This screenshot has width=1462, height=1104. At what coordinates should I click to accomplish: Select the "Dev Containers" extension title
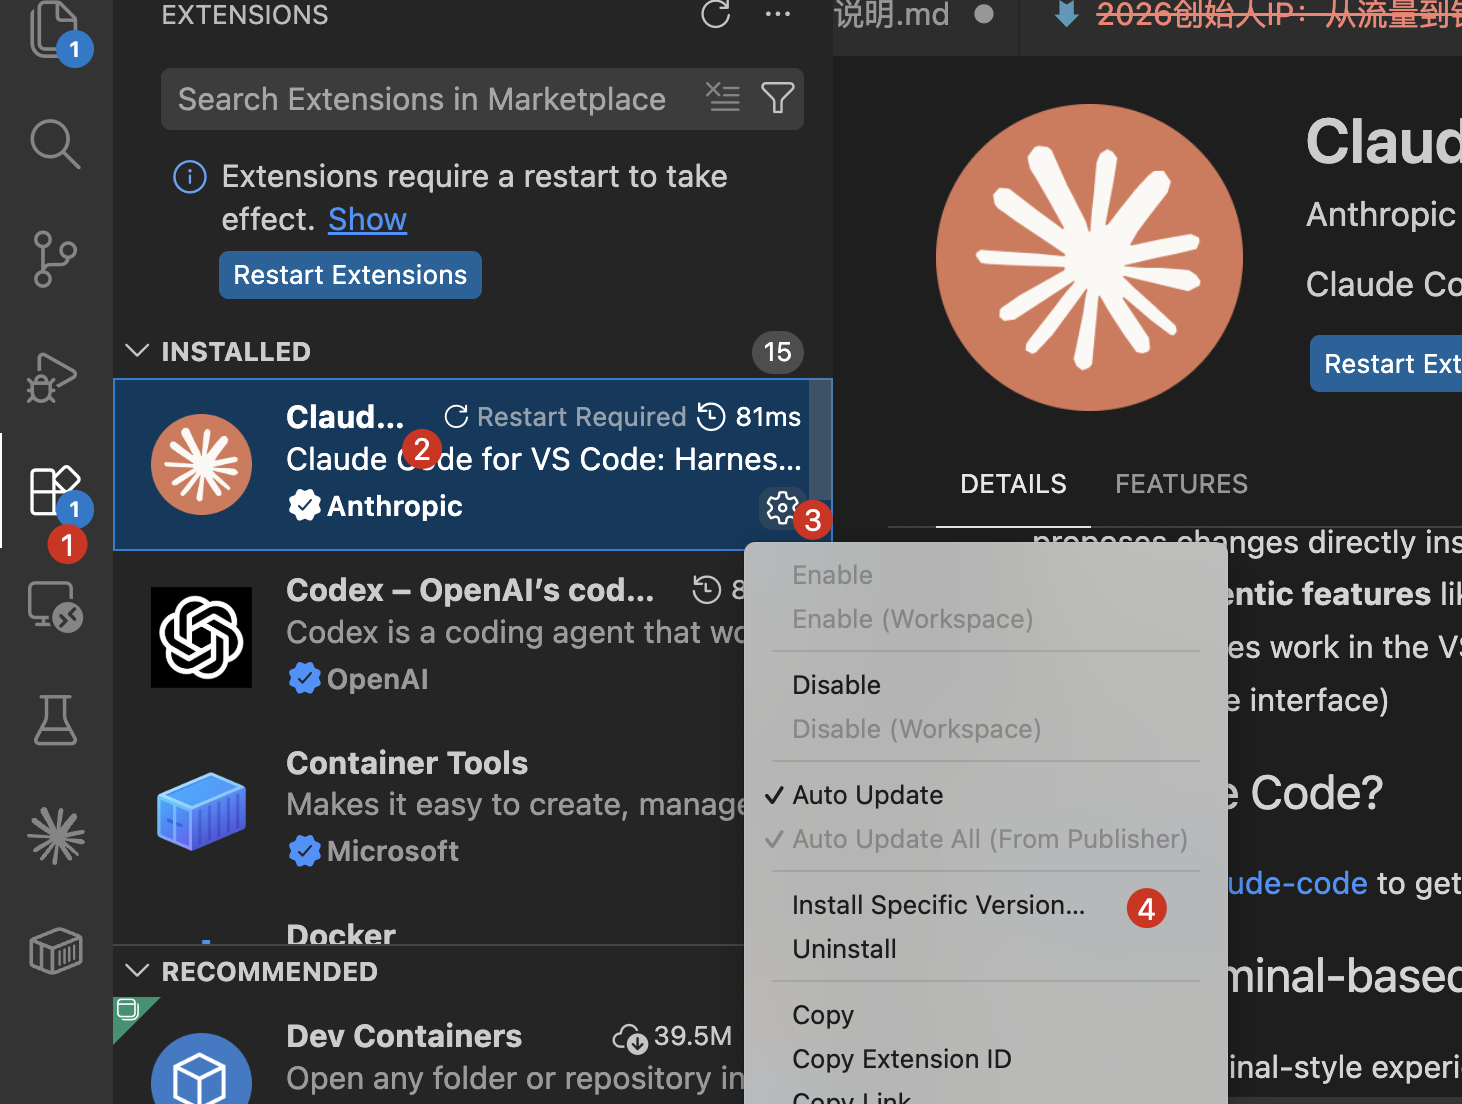[404, 1036]
